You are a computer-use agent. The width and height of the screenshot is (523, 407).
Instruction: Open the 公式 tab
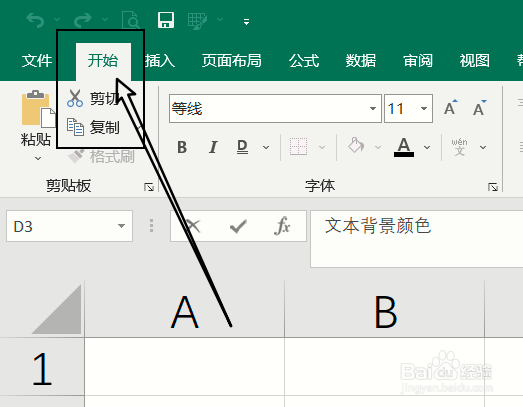click(304, 61)
